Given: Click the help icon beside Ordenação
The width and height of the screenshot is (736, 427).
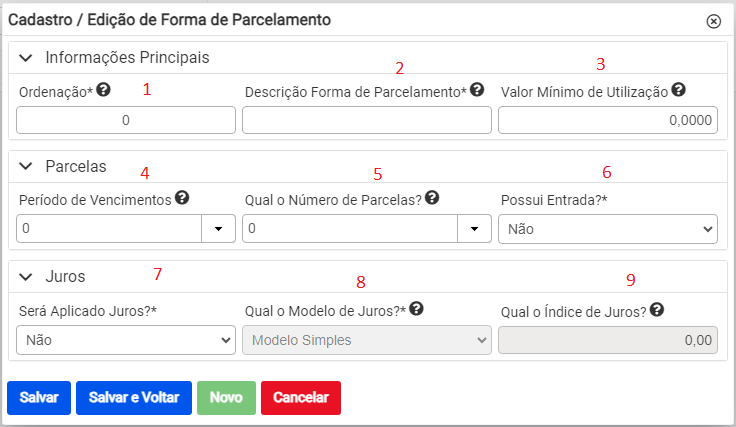Looking at the screenshot, I should 103,89.
